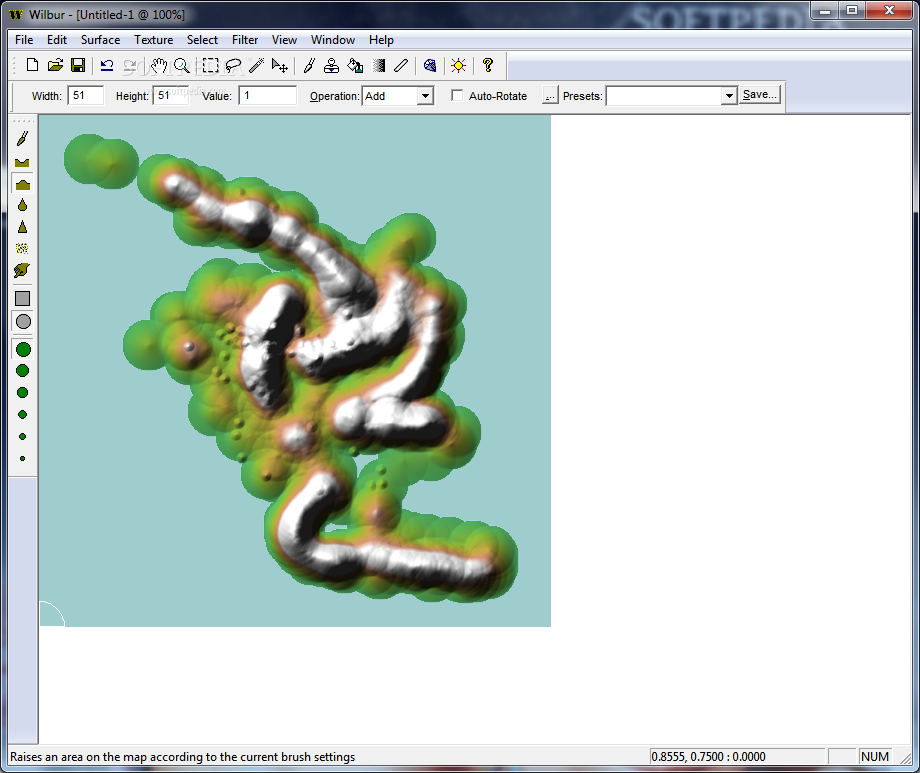Select the line drawing tool
Screen dimensions: 920x773
coord(401,65)
